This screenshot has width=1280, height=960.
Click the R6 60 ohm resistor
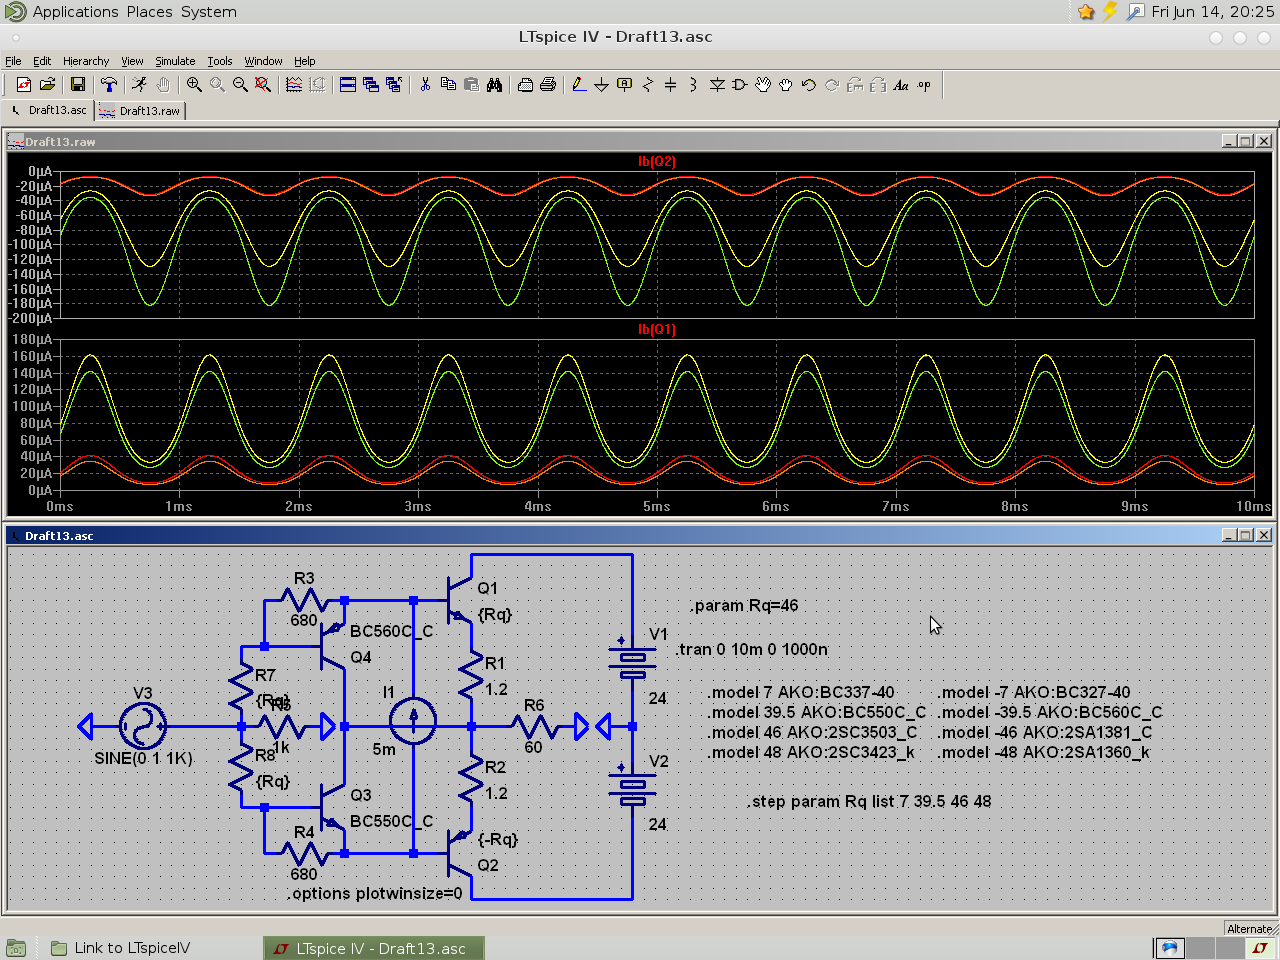tap(534, 726)
